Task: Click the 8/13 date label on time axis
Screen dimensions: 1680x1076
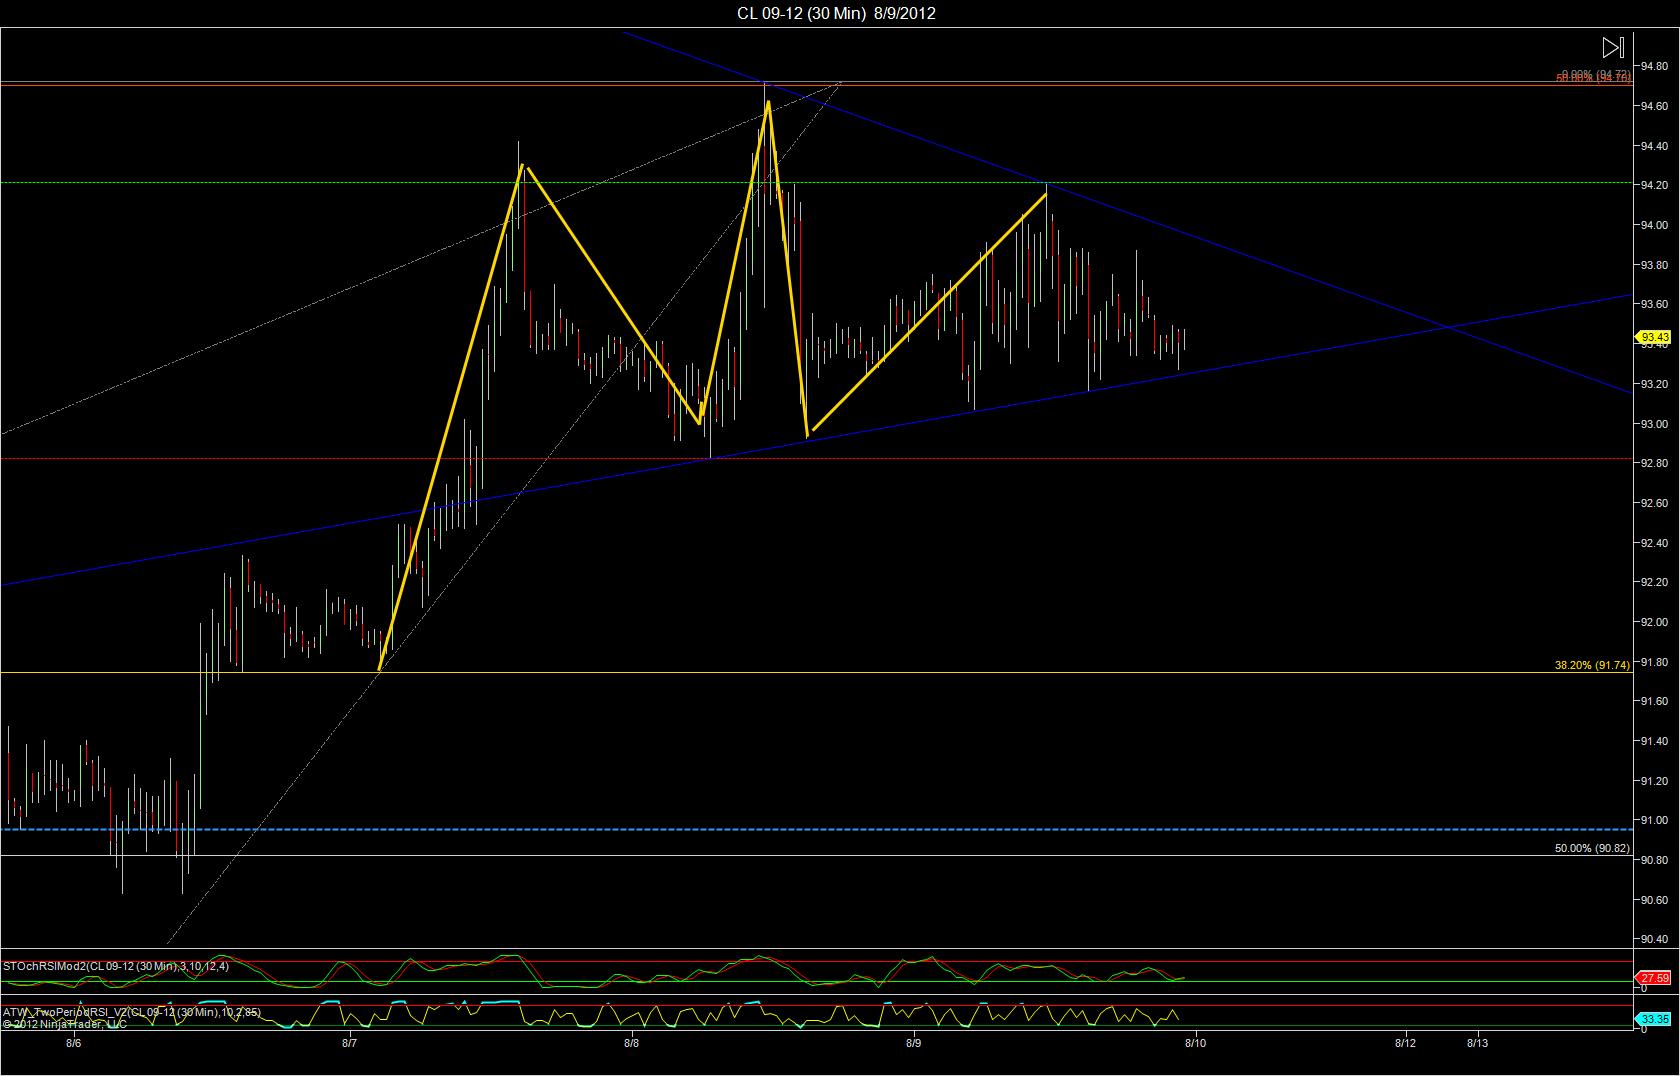Action: (x=1477, y=1043)
